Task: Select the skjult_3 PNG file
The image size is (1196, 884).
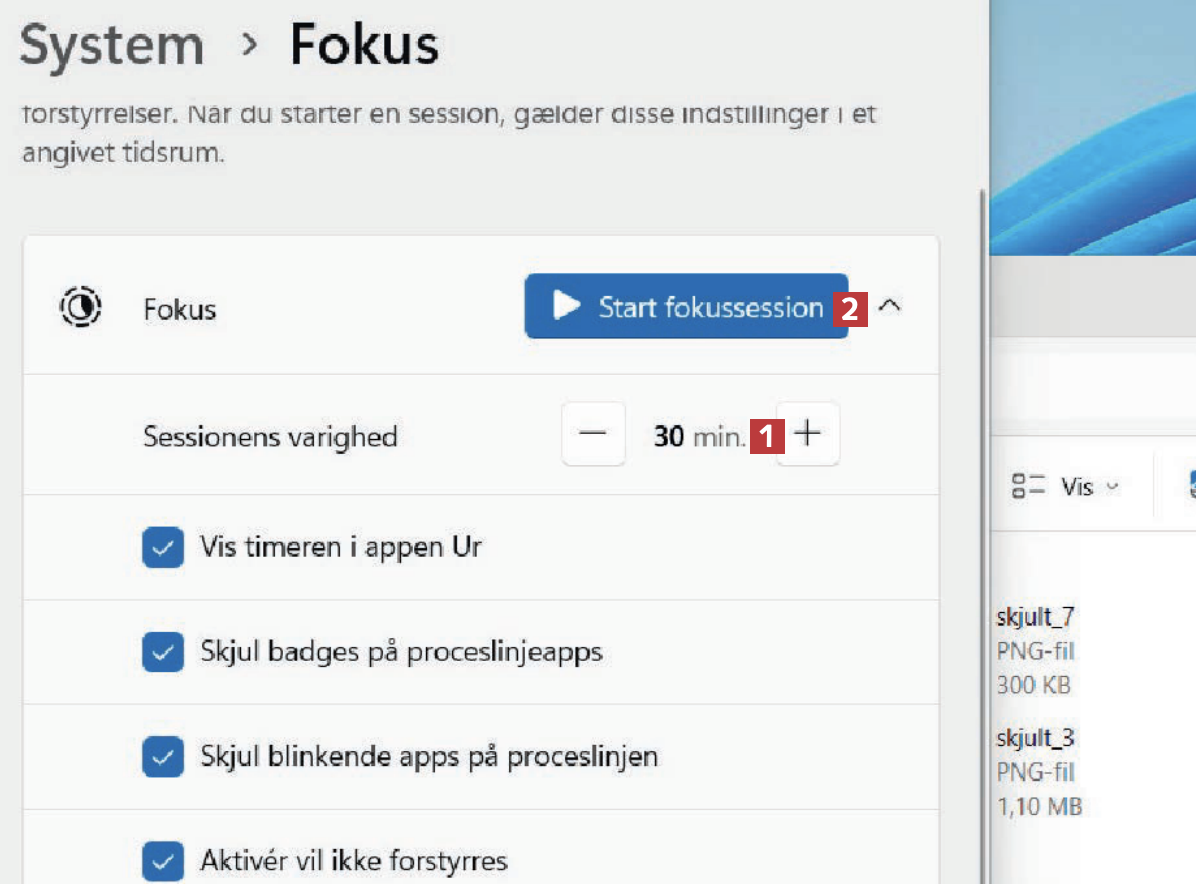Action: point(1035,739)
